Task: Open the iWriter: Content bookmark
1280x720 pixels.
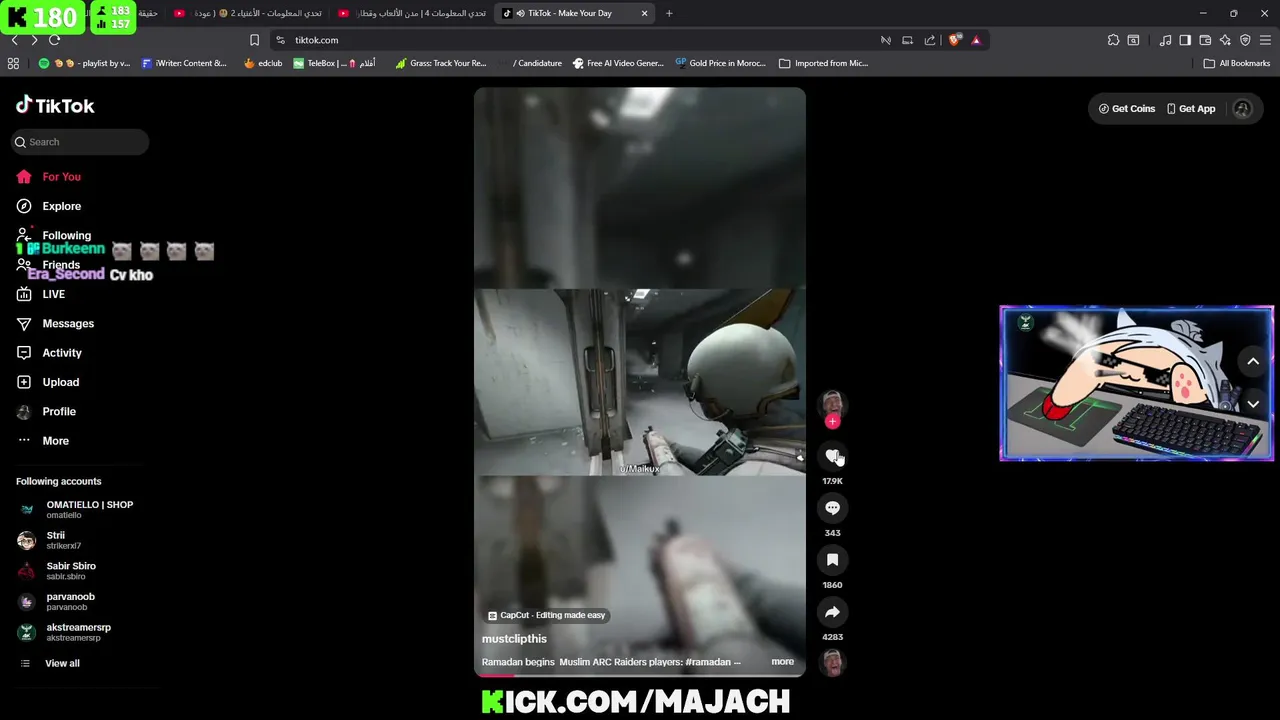Action: [x=184, y=63]
